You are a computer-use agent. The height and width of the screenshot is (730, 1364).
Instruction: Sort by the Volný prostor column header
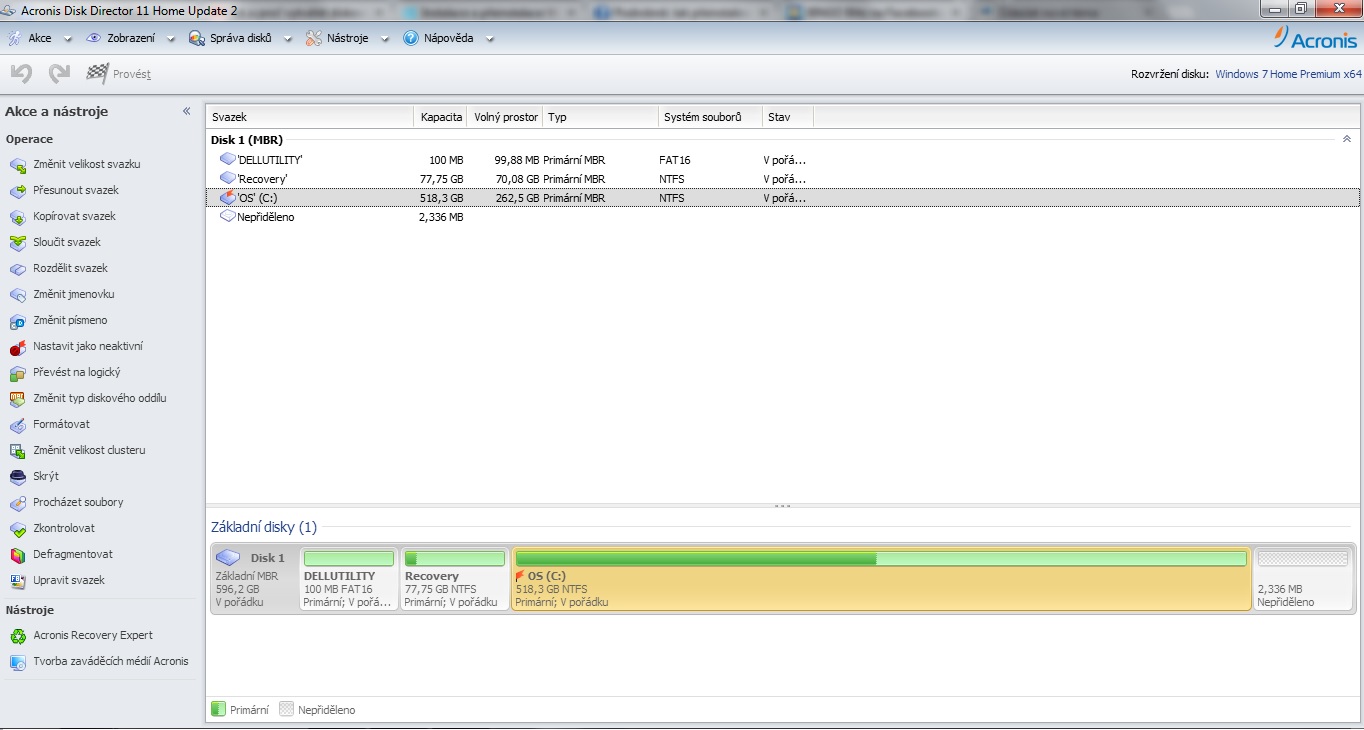(505, 117)
